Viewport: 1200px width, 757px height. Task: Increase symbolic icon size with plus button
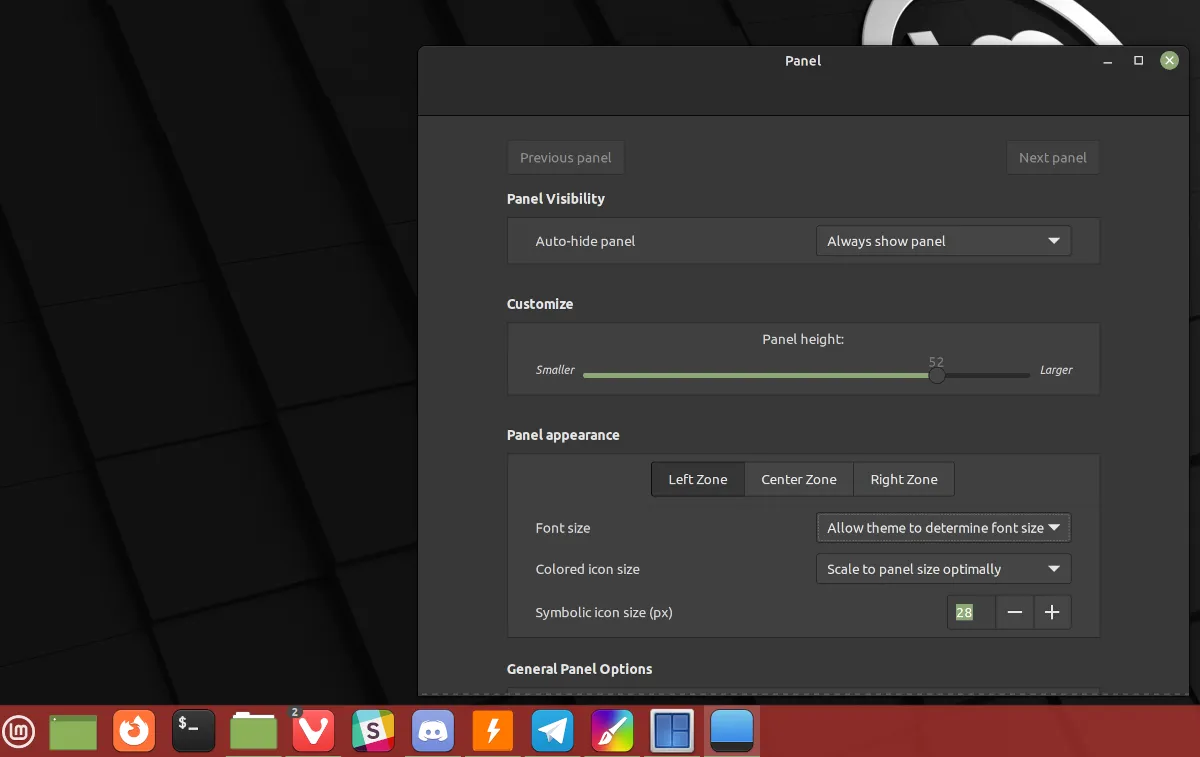coord(1052,612)
